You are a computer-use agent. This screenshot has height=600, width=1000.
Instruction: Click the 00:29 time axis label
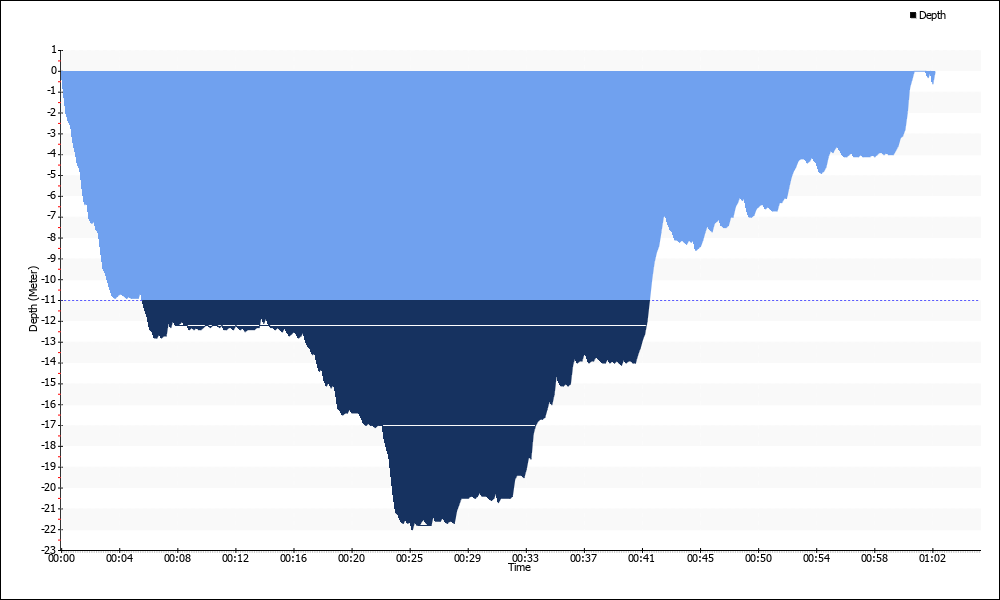point(467,559)
